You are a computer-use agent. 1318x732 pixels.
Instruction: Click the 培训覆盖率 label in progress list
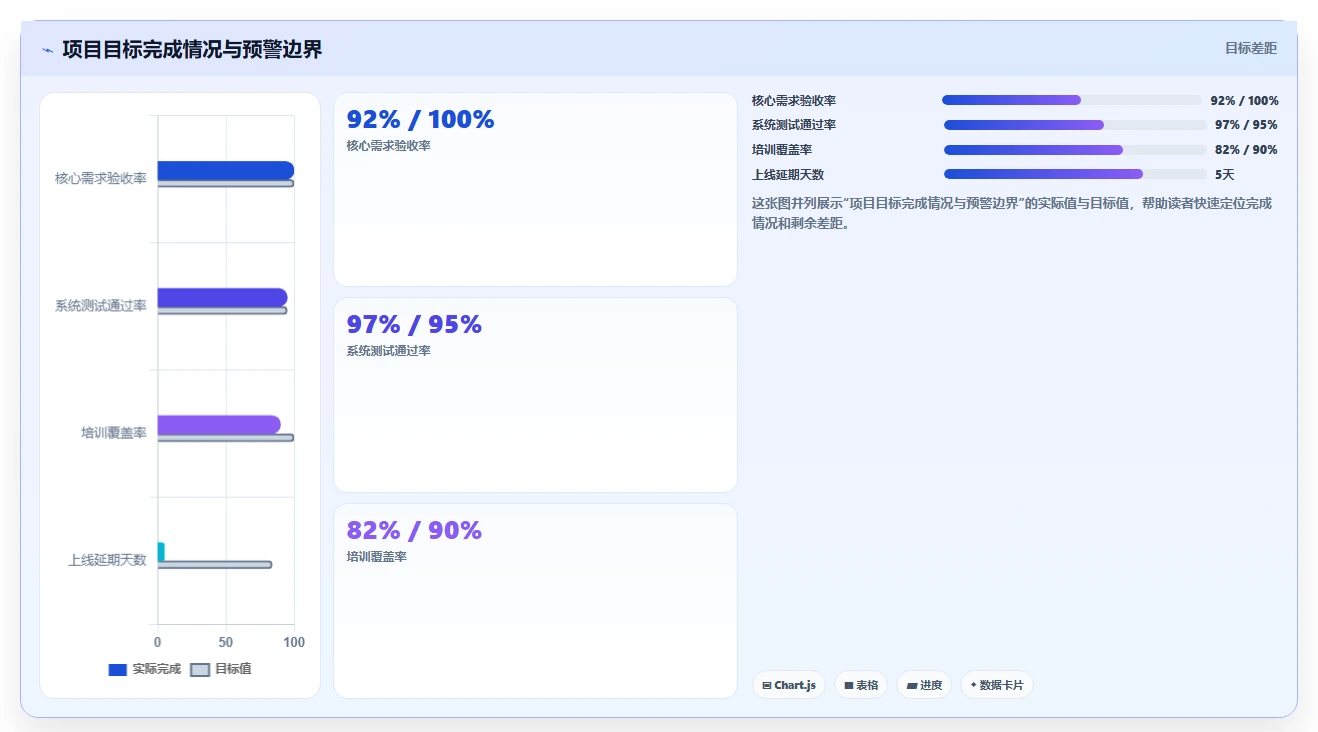(x=782, y=150)
